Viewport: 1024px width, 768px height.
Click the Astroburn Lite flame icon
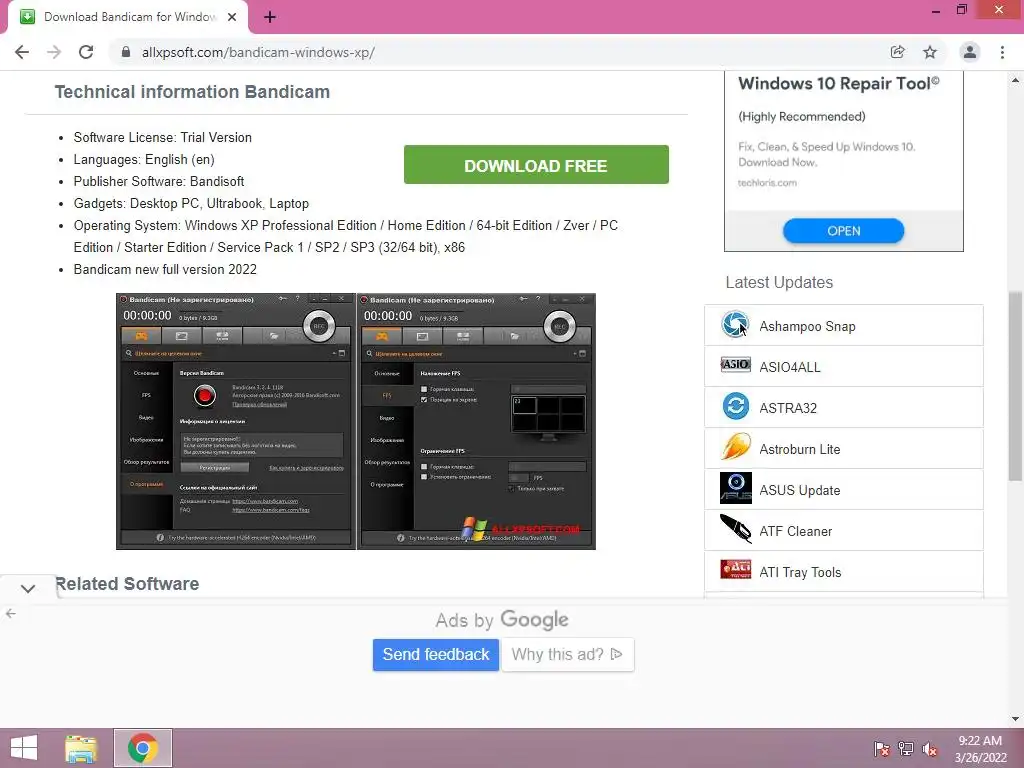[x=735, y=447]
